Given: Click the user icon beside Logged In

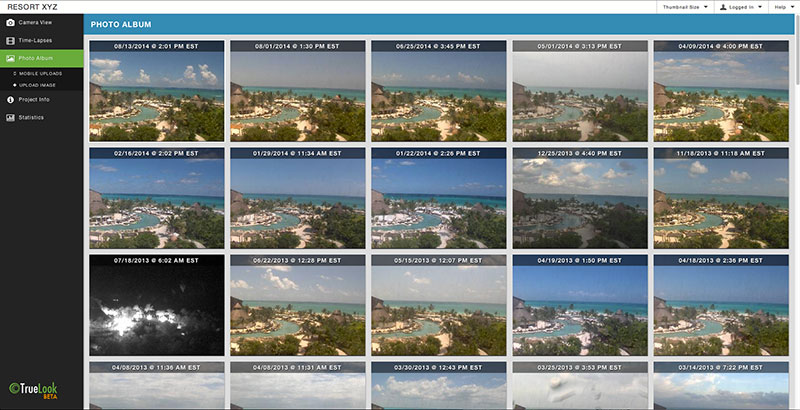Looking at the screenshot, I should (x=723, y=7).
